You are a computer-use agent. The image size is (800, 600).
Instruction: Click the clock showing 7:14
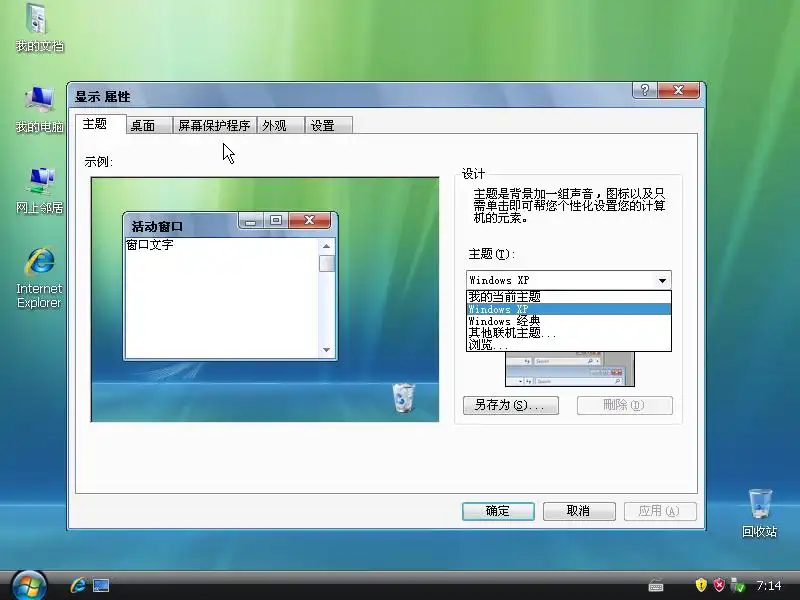point(768,585)
